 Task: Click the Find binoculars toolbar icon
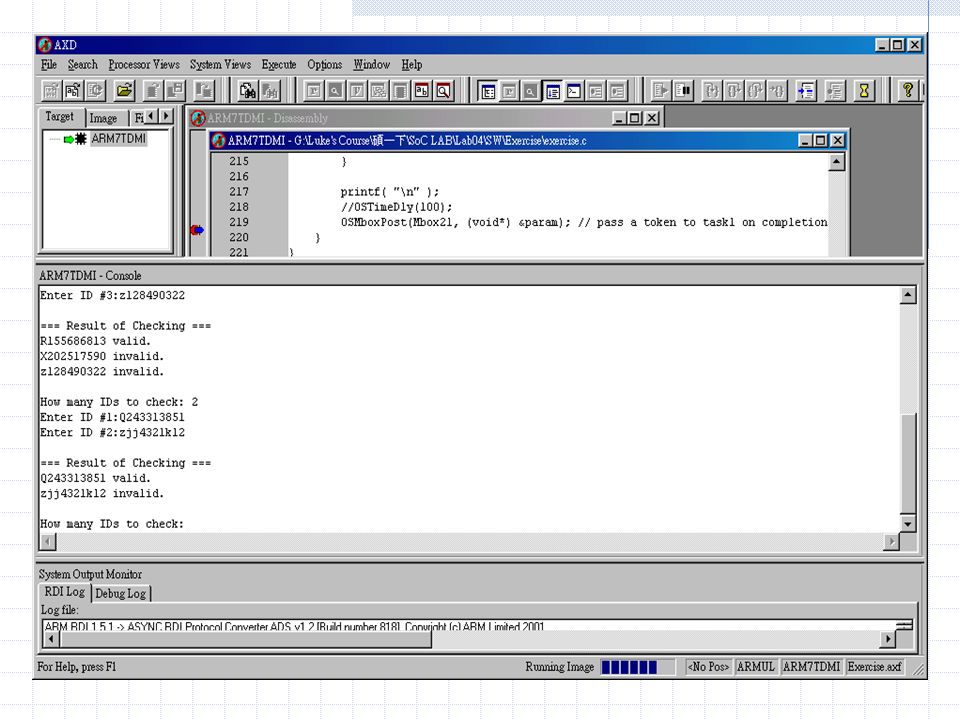tap(248, 91)
